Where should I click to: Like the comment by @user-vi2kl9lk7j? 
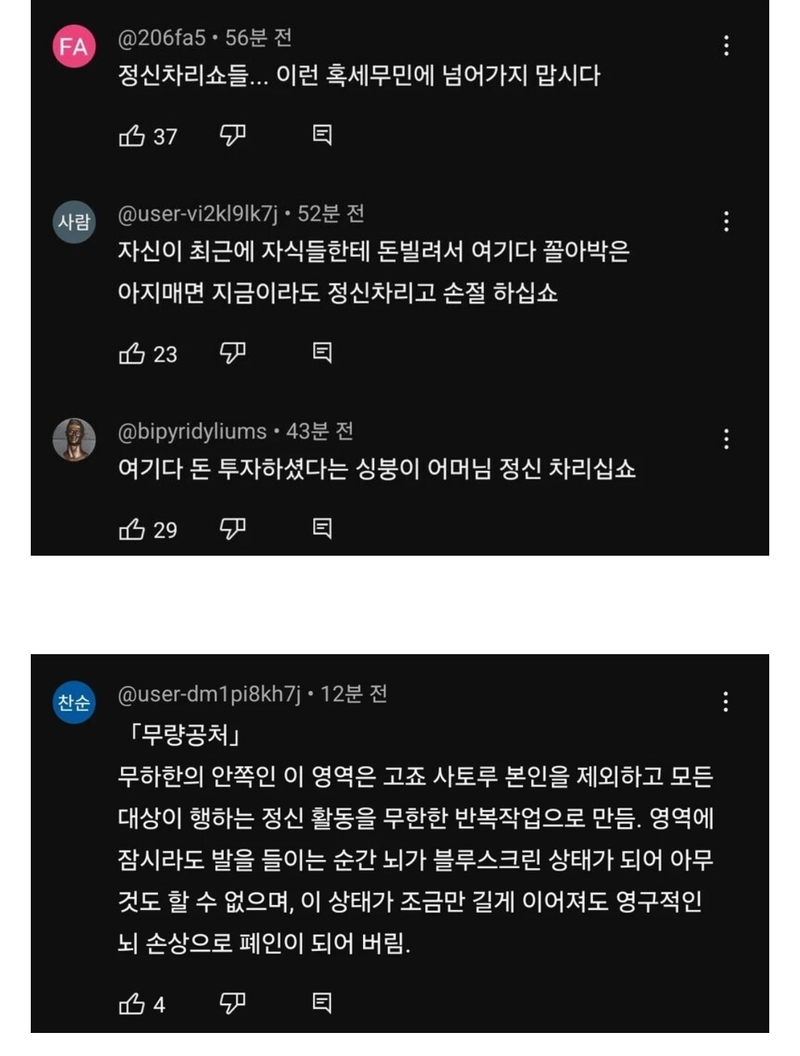pos(132,354)
